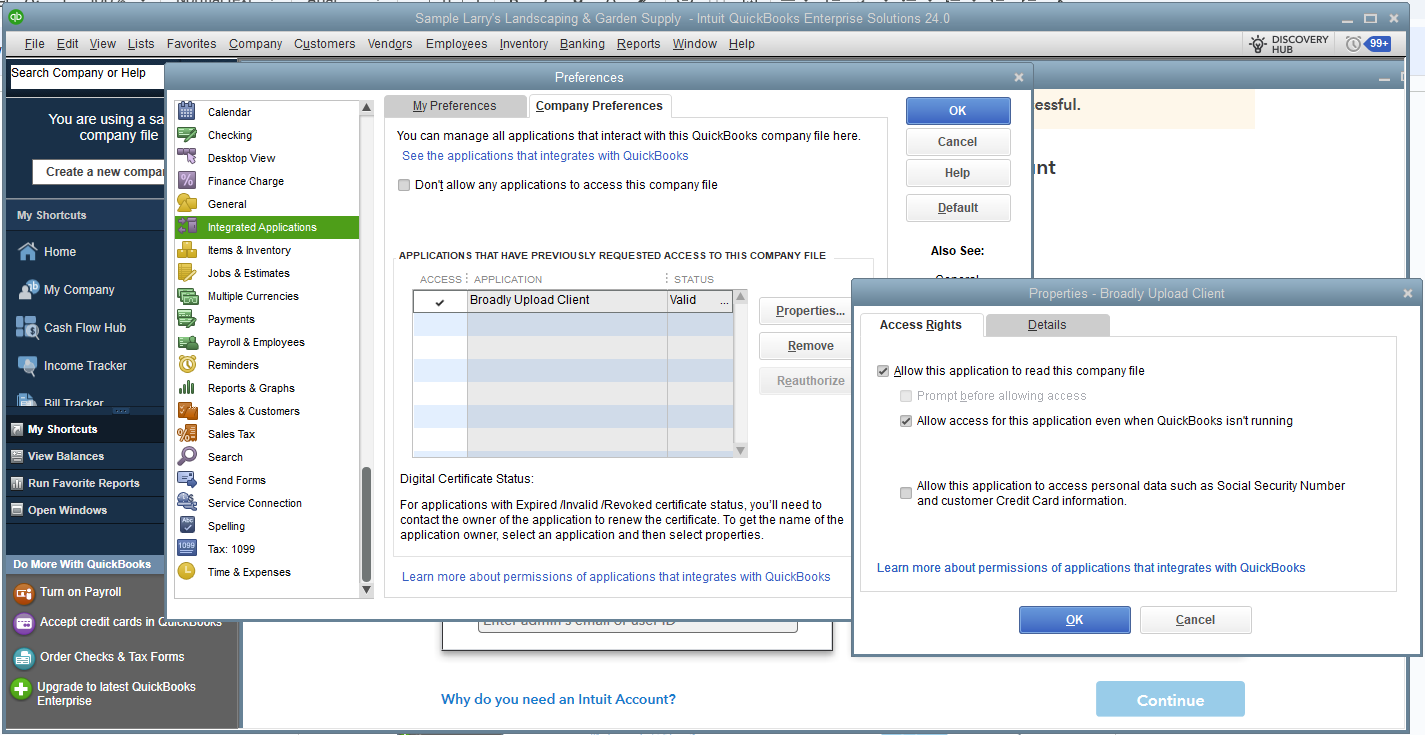This screenshot has width=1425, height=735.
Task: Click the Cash Flow Hub icon
Action: coord(27,328)
